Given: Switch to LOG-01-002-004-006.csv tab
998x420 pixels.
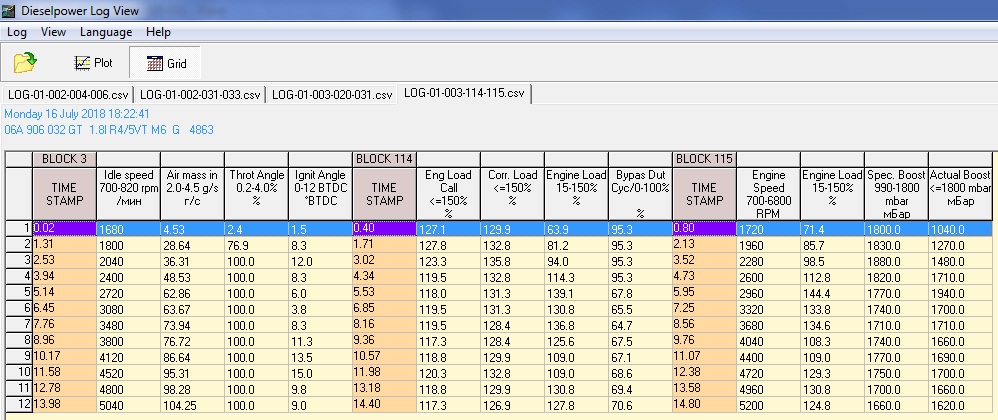Looking at the screenshot, I should click(x=68, y=95).
